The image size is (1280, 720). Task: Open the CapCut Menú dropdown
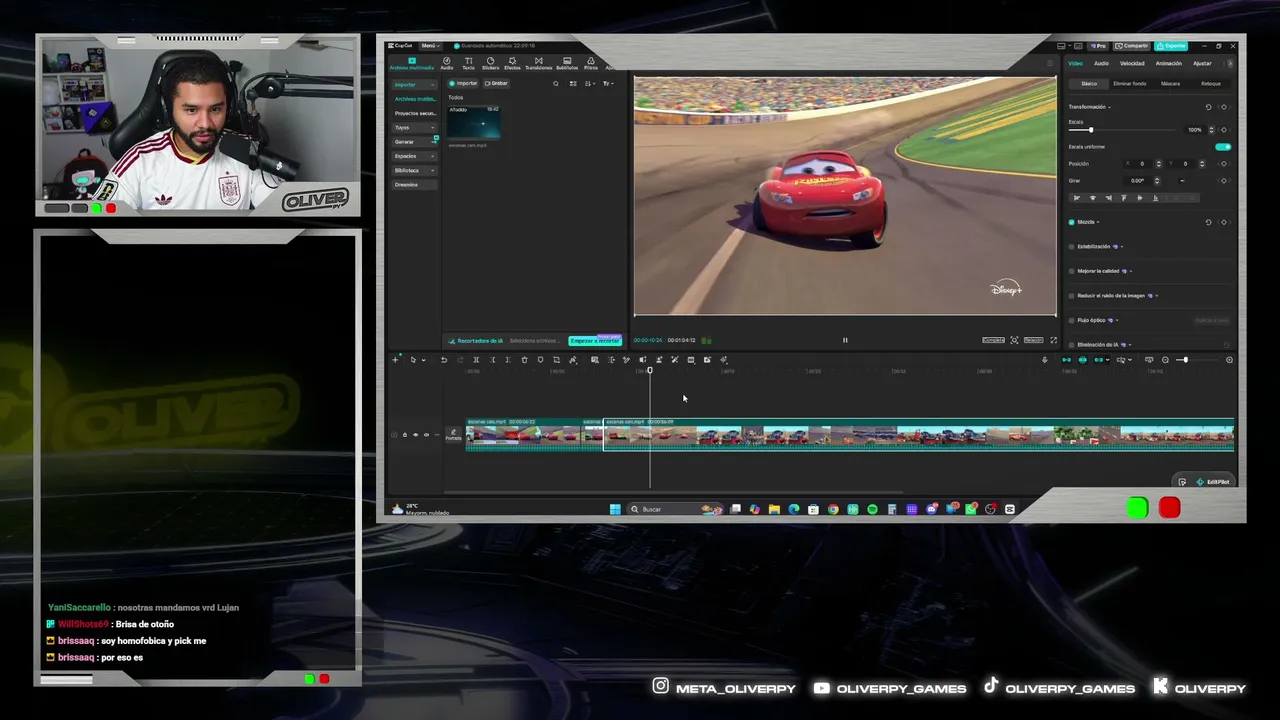[429, 46]
